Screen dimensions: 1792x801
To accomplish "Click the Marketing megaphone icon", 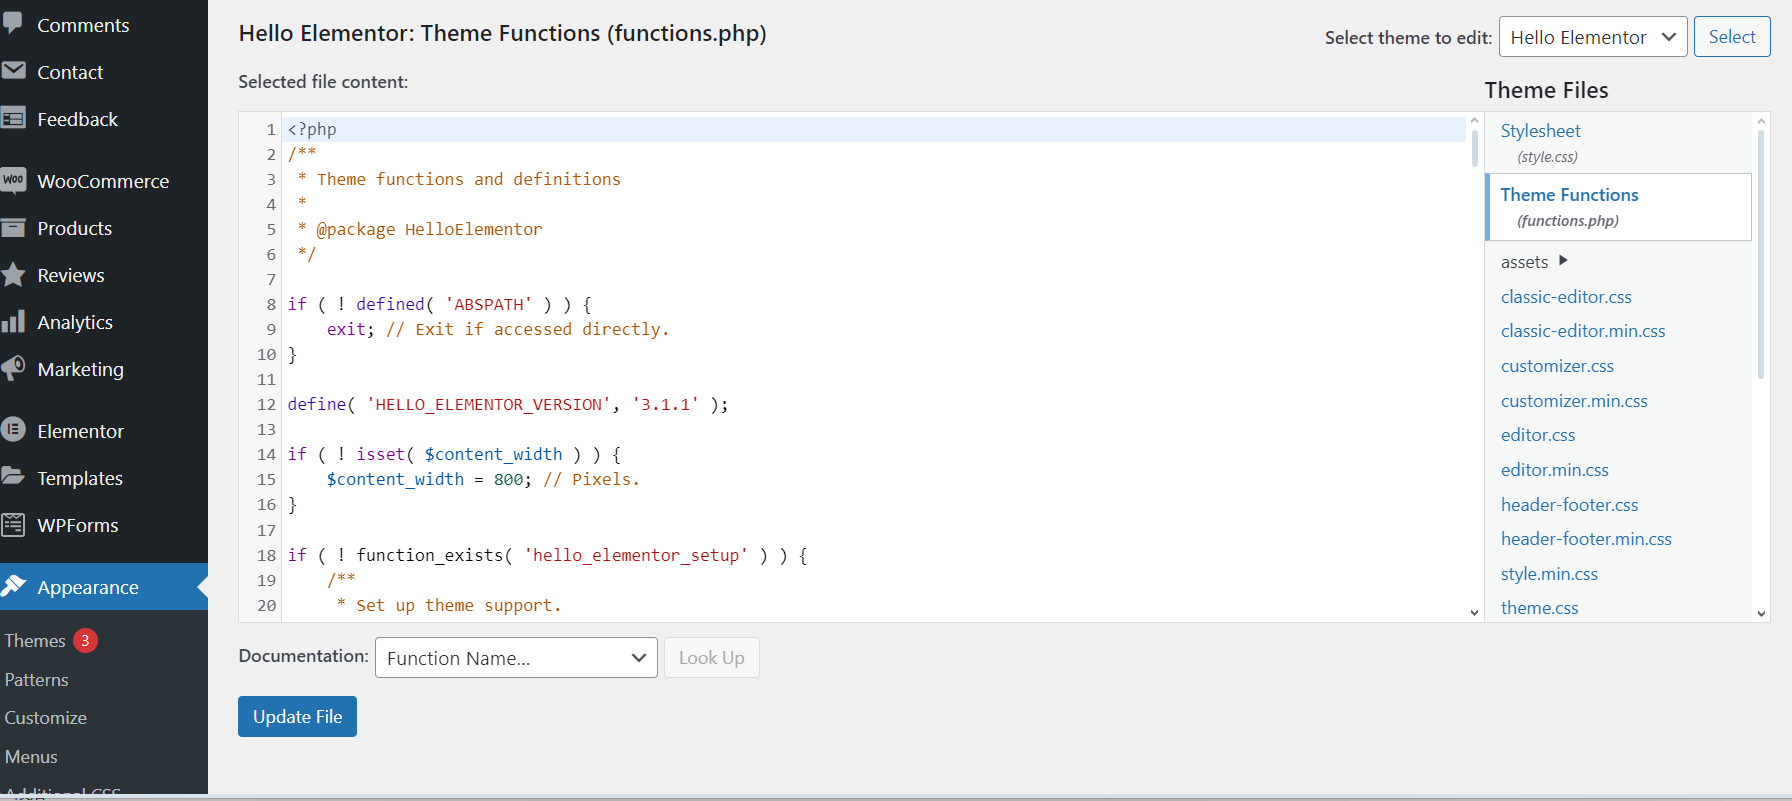I will coord(13,368).
